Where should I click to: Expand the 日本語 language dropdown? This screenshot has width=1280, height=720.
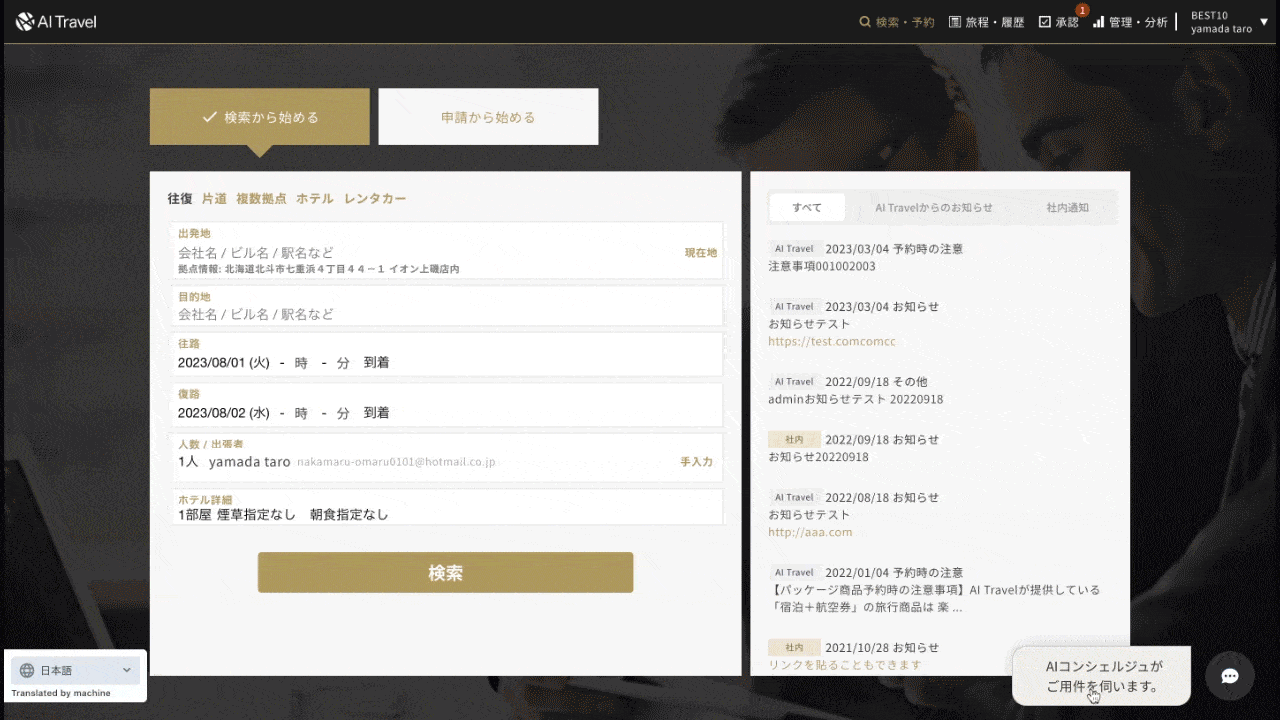tap(127, 670)
